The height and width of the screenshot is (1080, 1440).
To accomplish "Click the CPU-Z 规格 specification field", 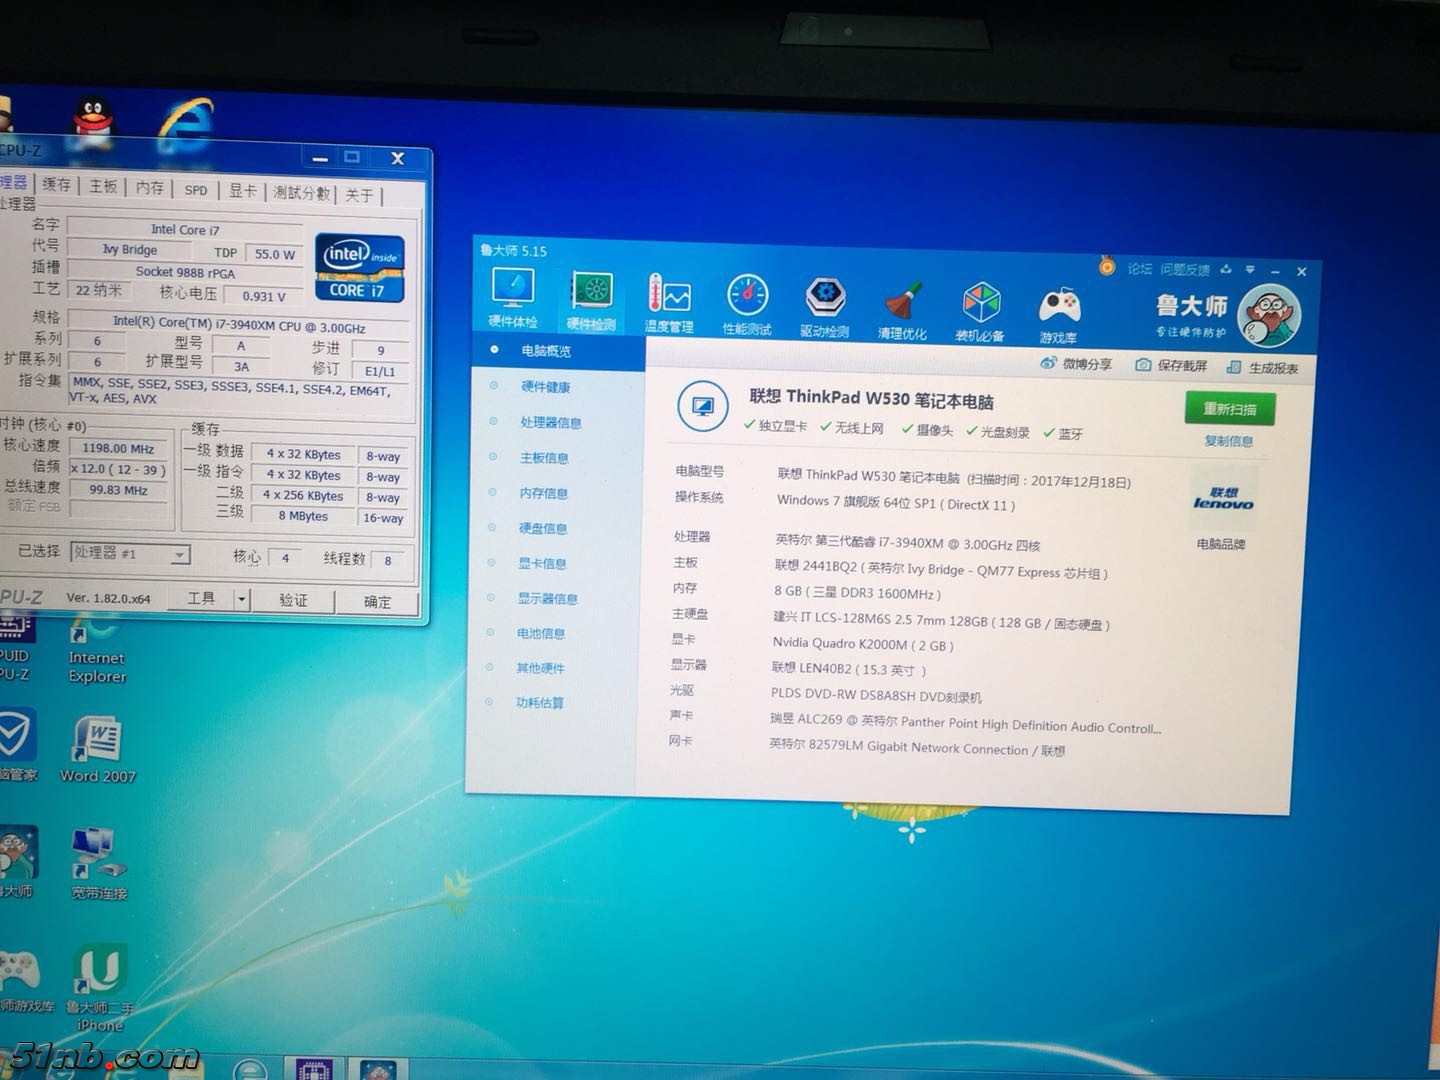I will pyautogui.click(x=238, y=325).
